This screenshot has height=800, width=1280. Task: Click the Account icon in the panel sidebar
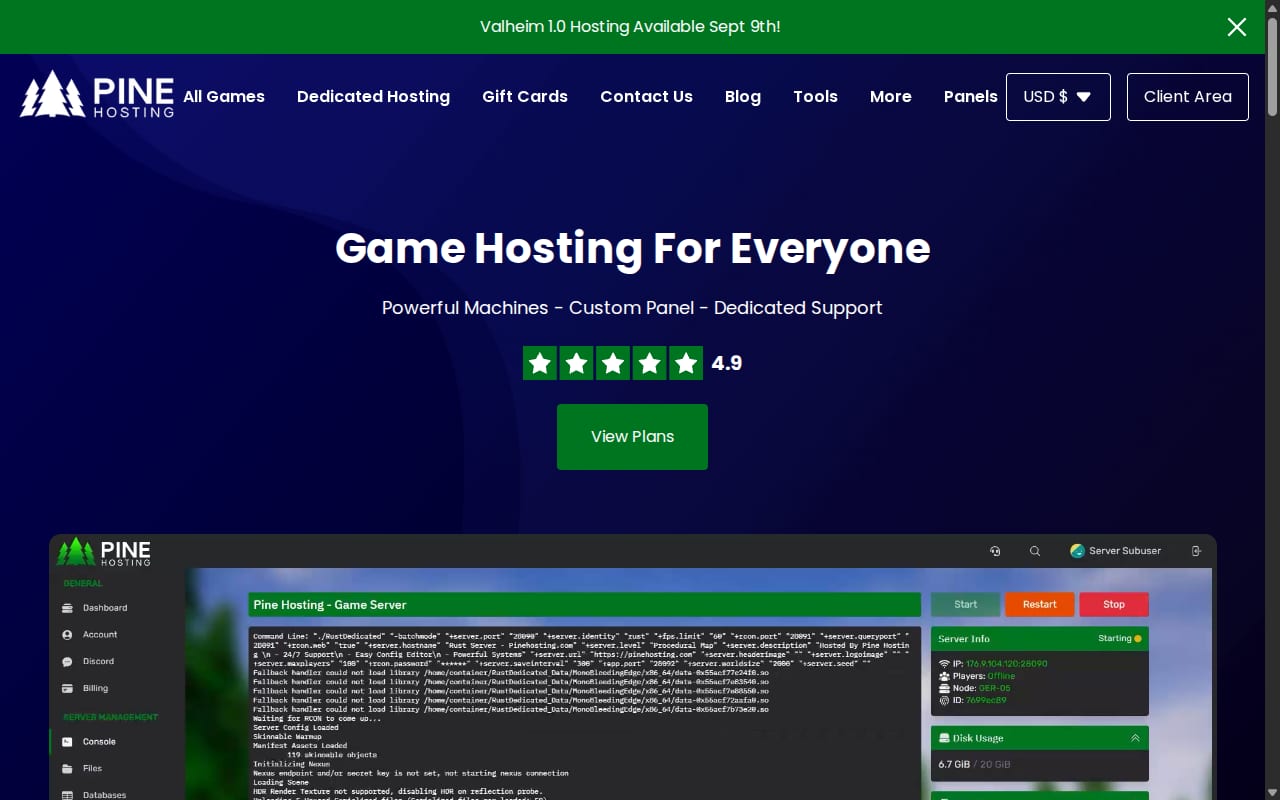pyautogui.click(x=67, y=635)
